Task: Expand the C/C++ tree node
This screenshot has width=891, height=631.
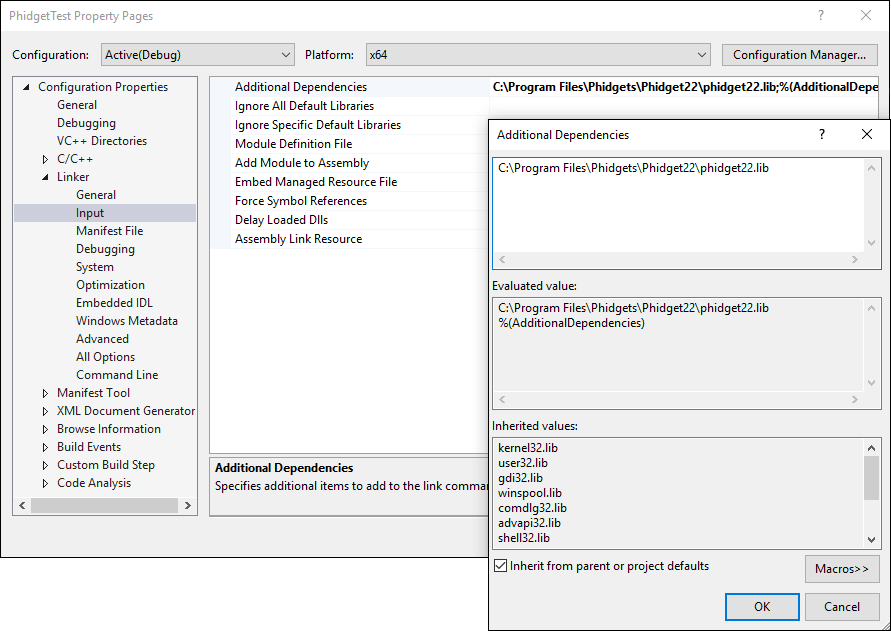Action: (x=45, y=159)
